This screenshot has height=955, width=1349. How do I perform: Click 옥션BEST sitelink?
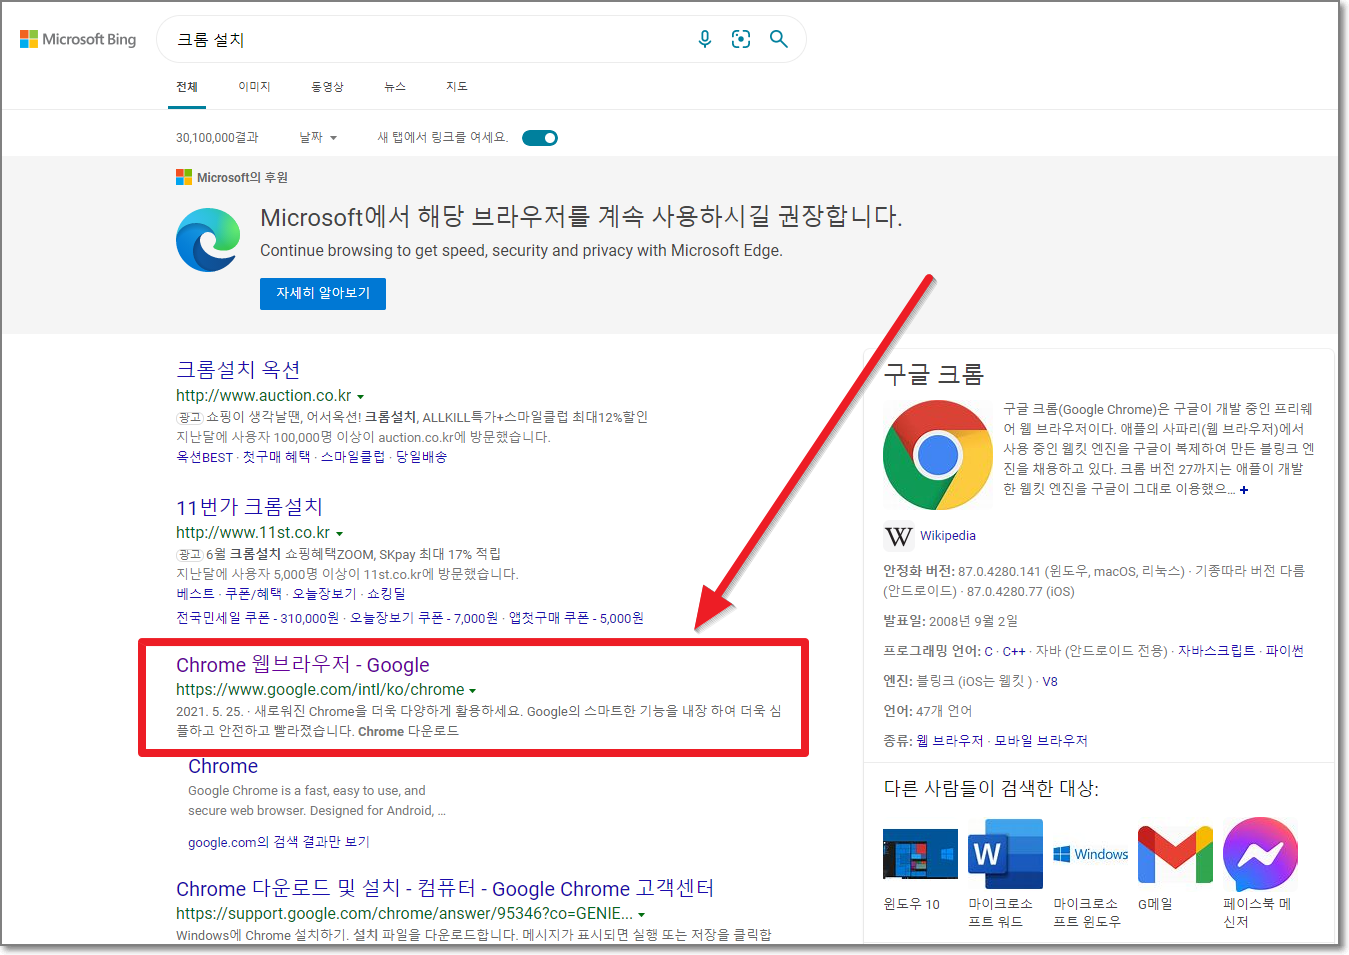click(204, 457)
